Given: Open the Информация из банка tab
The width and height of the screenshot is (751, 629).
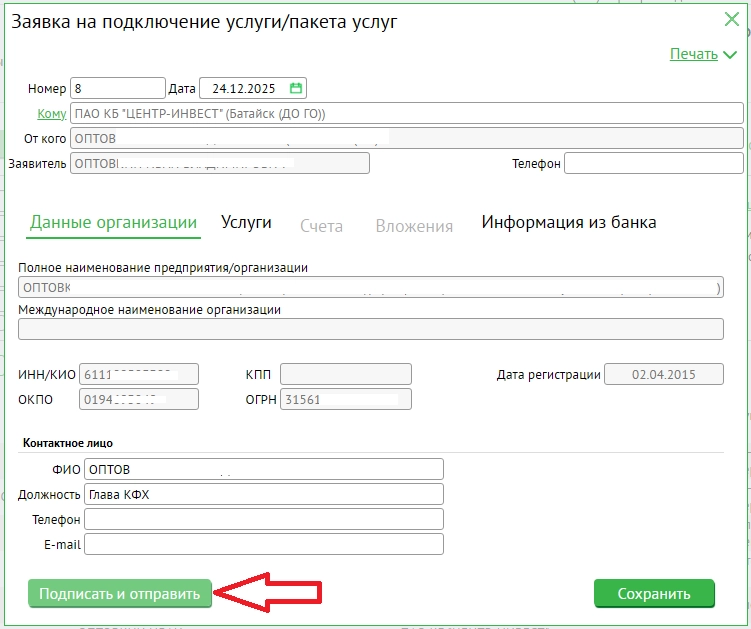Looking at the screenshot, I should tap(569, 222).
